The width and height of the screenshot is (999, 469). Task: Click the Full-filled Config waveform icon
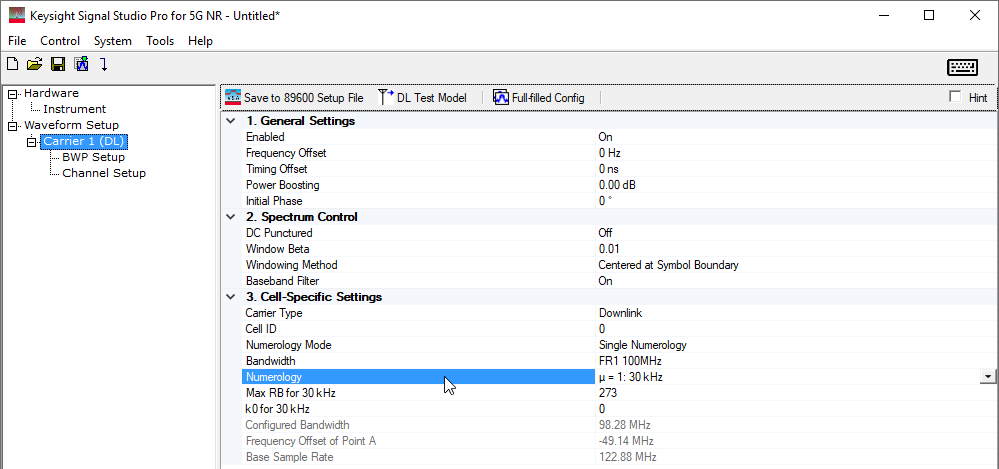pyautogui.click(x=501, y=97)
